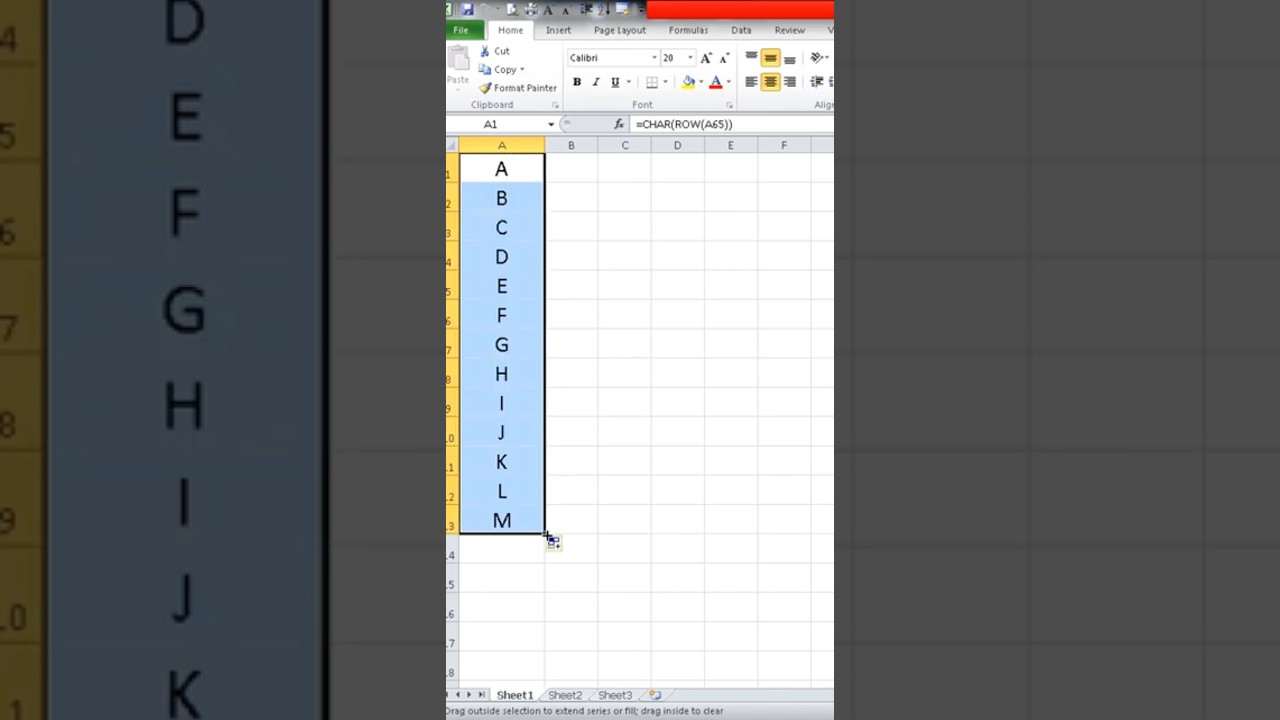Click the previous sheet navigation arrow
1280x720 pixels.
(458, 694)
